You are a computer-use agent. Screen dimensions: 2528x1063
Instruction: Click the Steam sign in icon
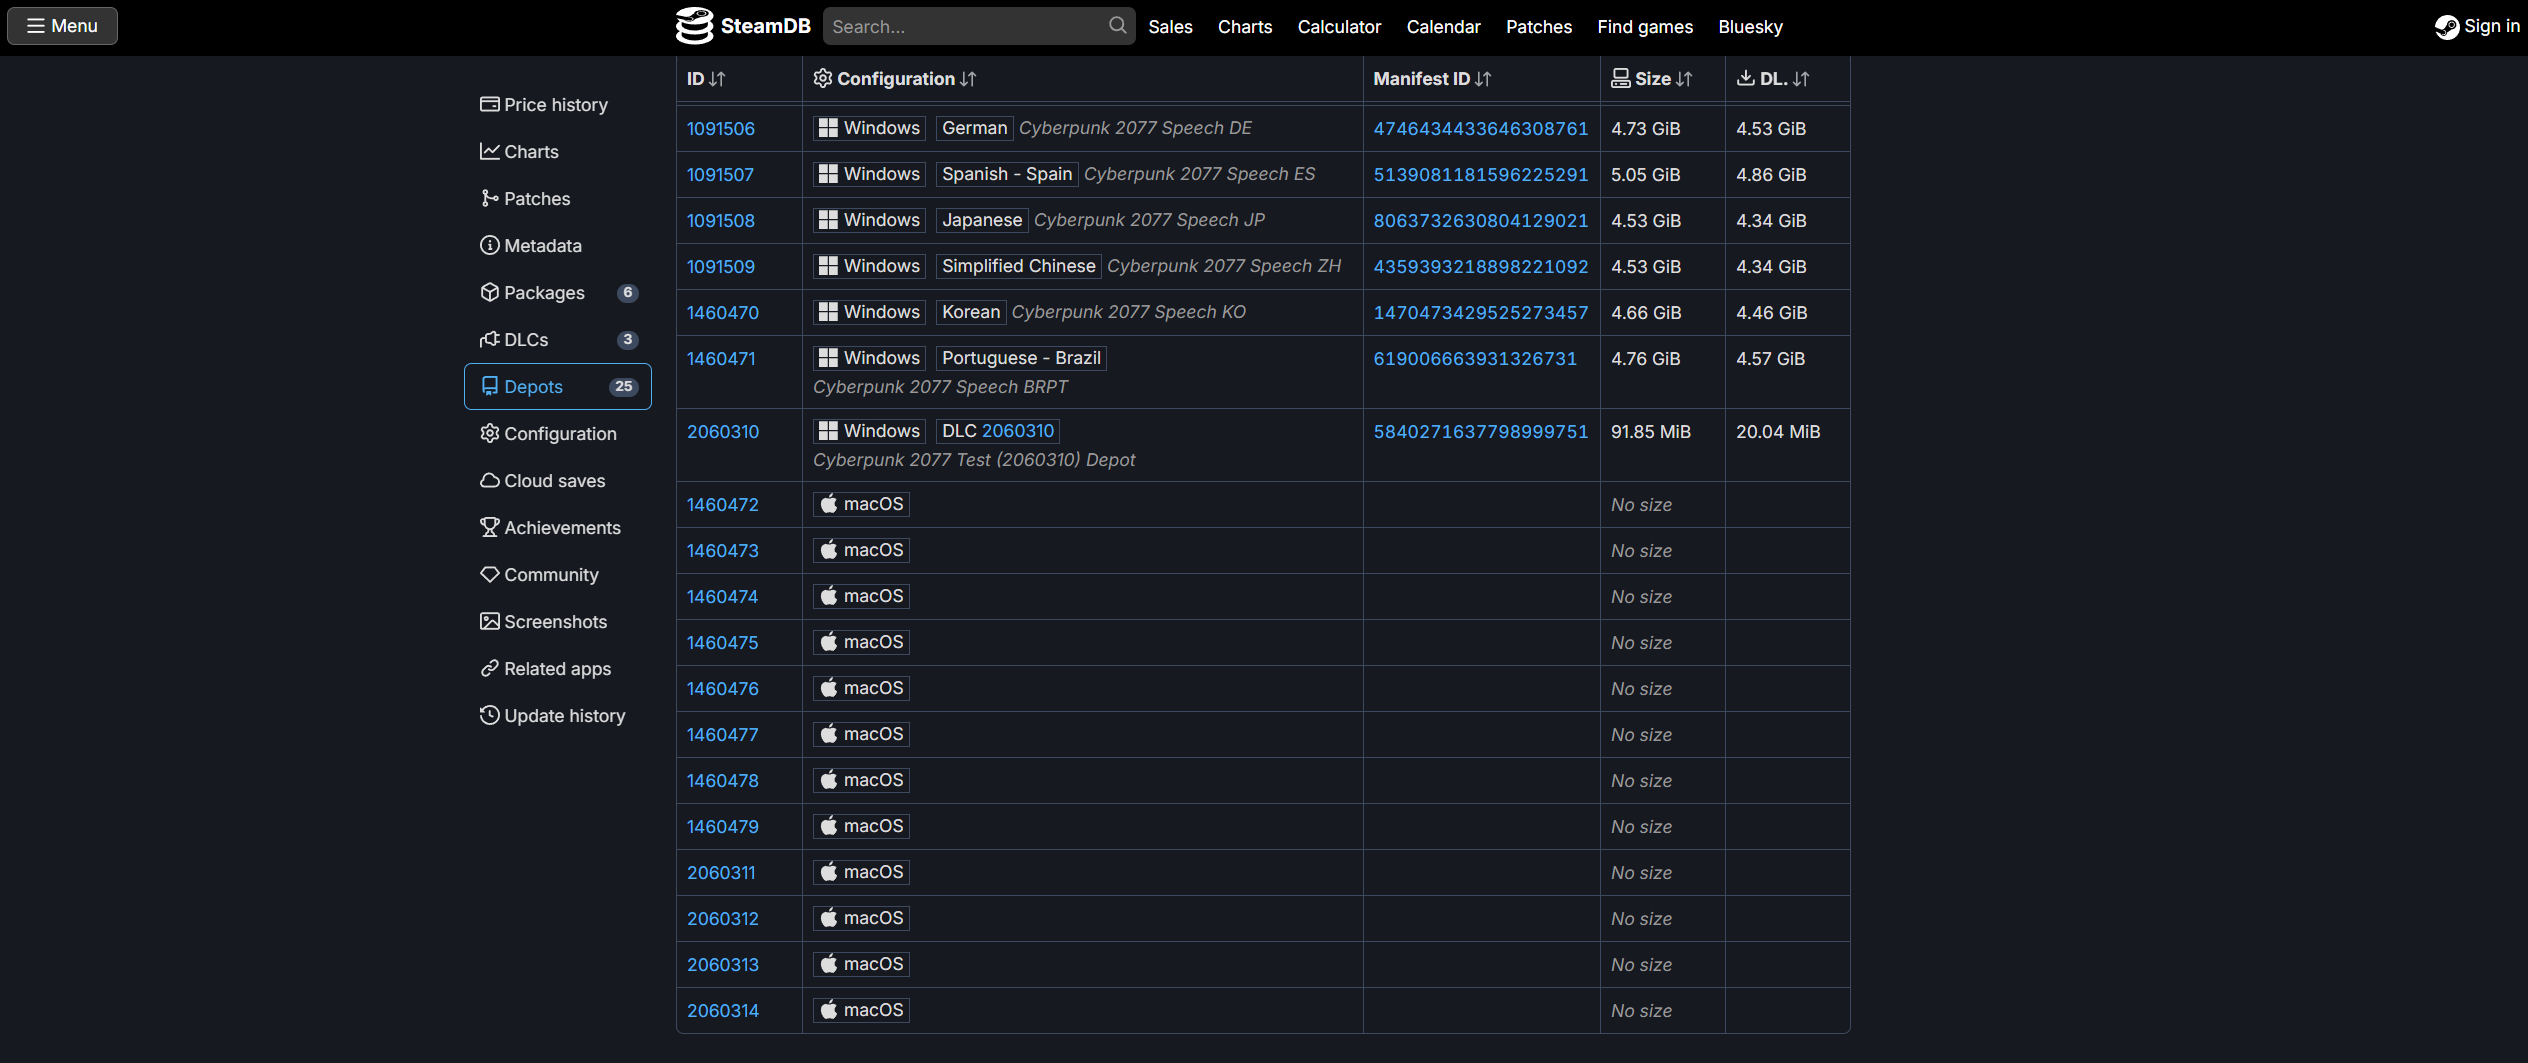(2446, 27)
